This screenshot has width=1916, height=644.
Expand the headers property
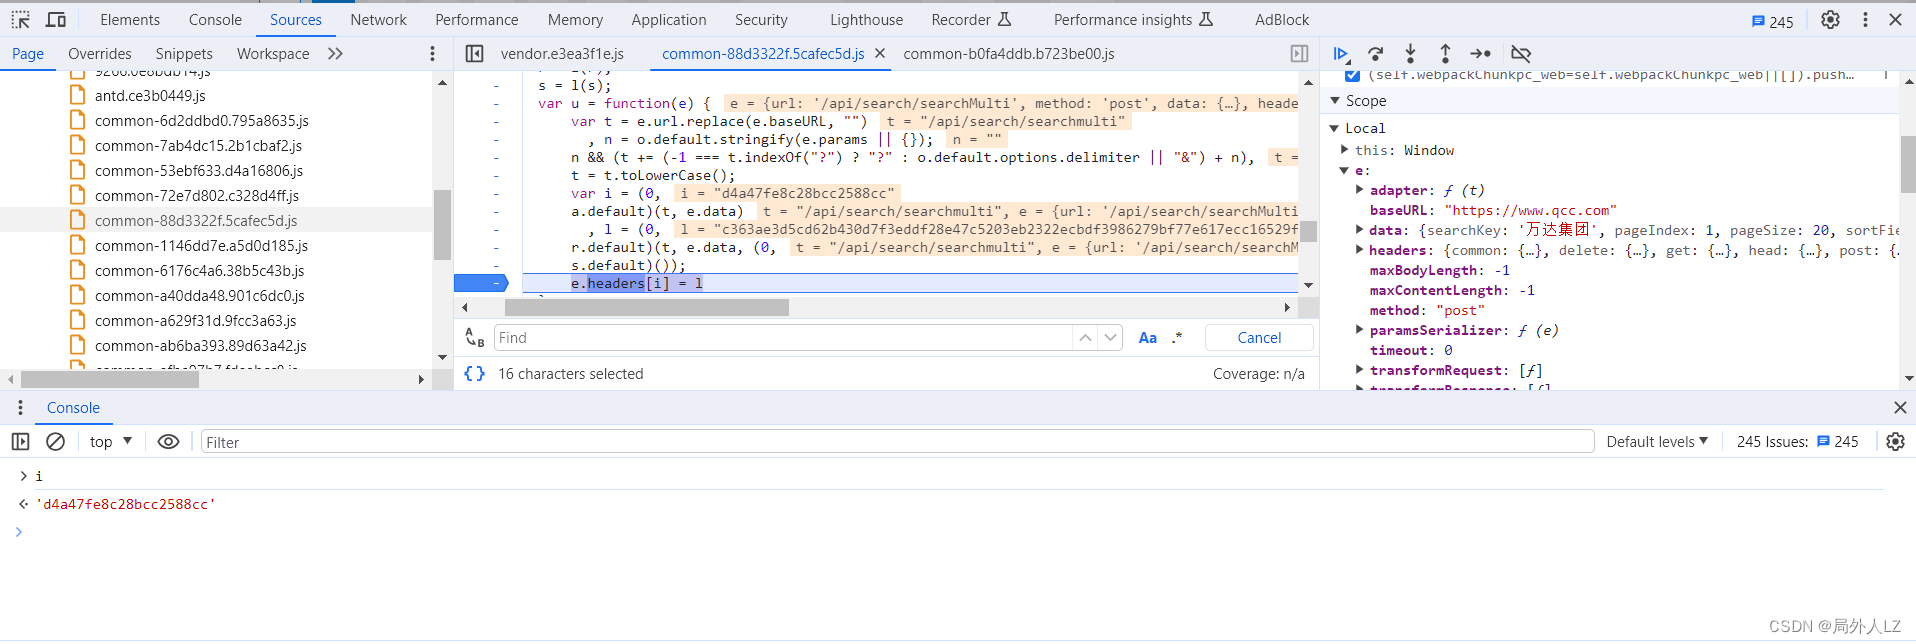[x=1360, y=249]
